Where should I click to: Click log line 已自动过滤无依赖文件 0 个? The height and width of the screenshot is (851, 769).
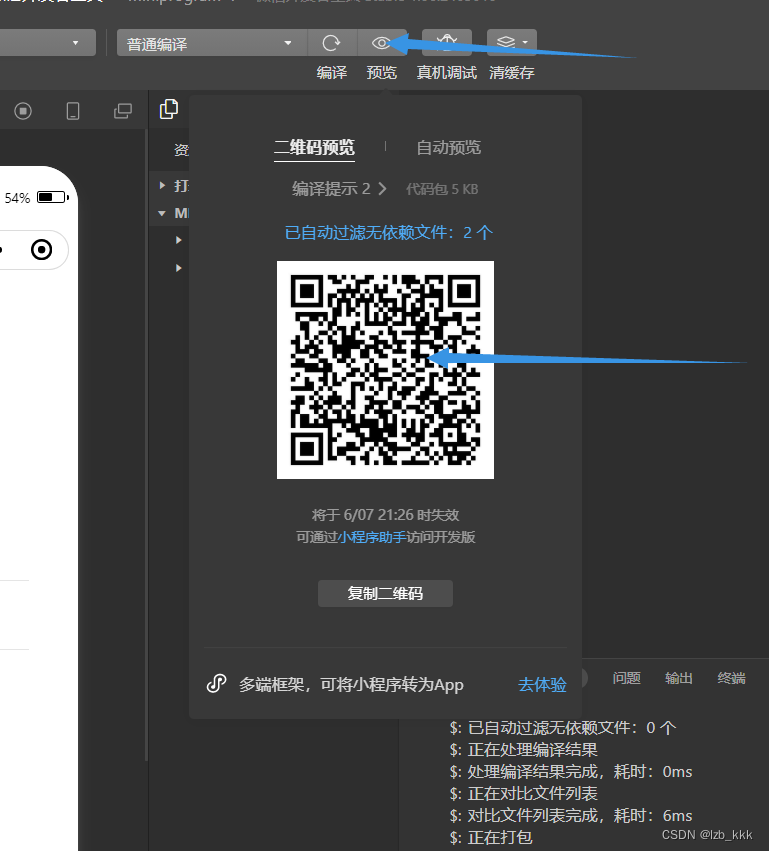(x=563, y=727)
